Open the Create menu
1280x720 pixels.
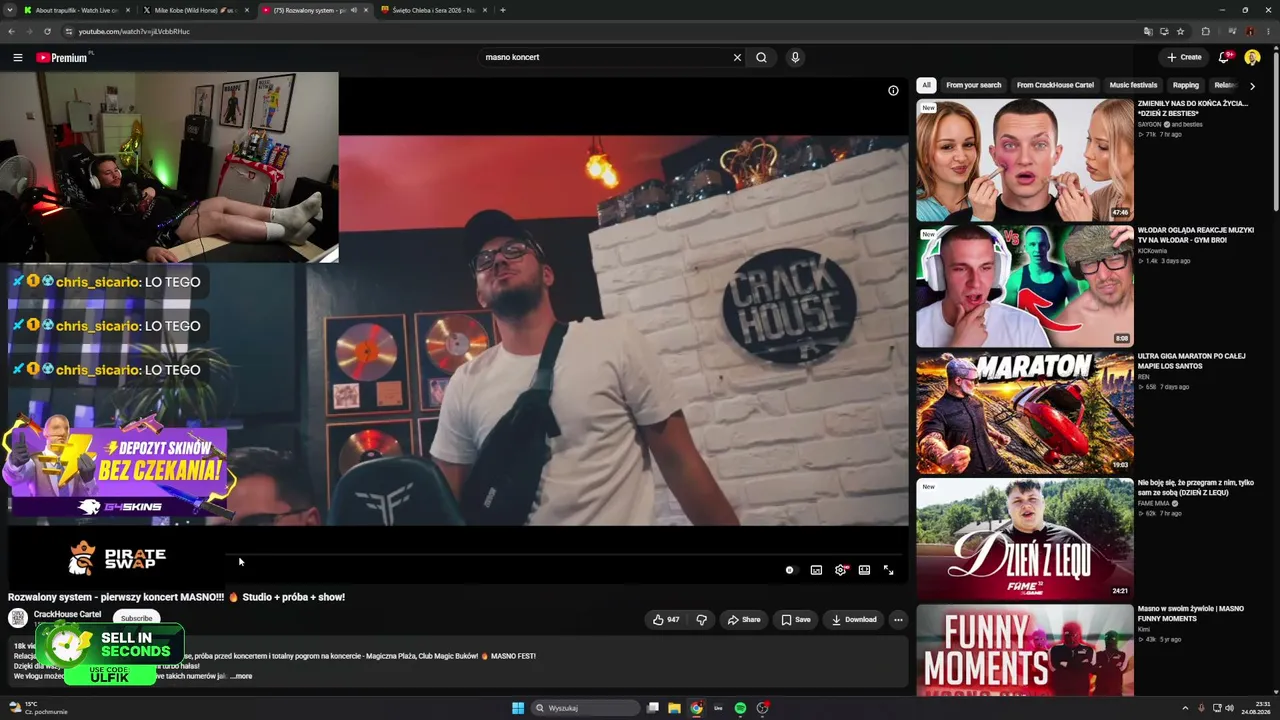1184,57
